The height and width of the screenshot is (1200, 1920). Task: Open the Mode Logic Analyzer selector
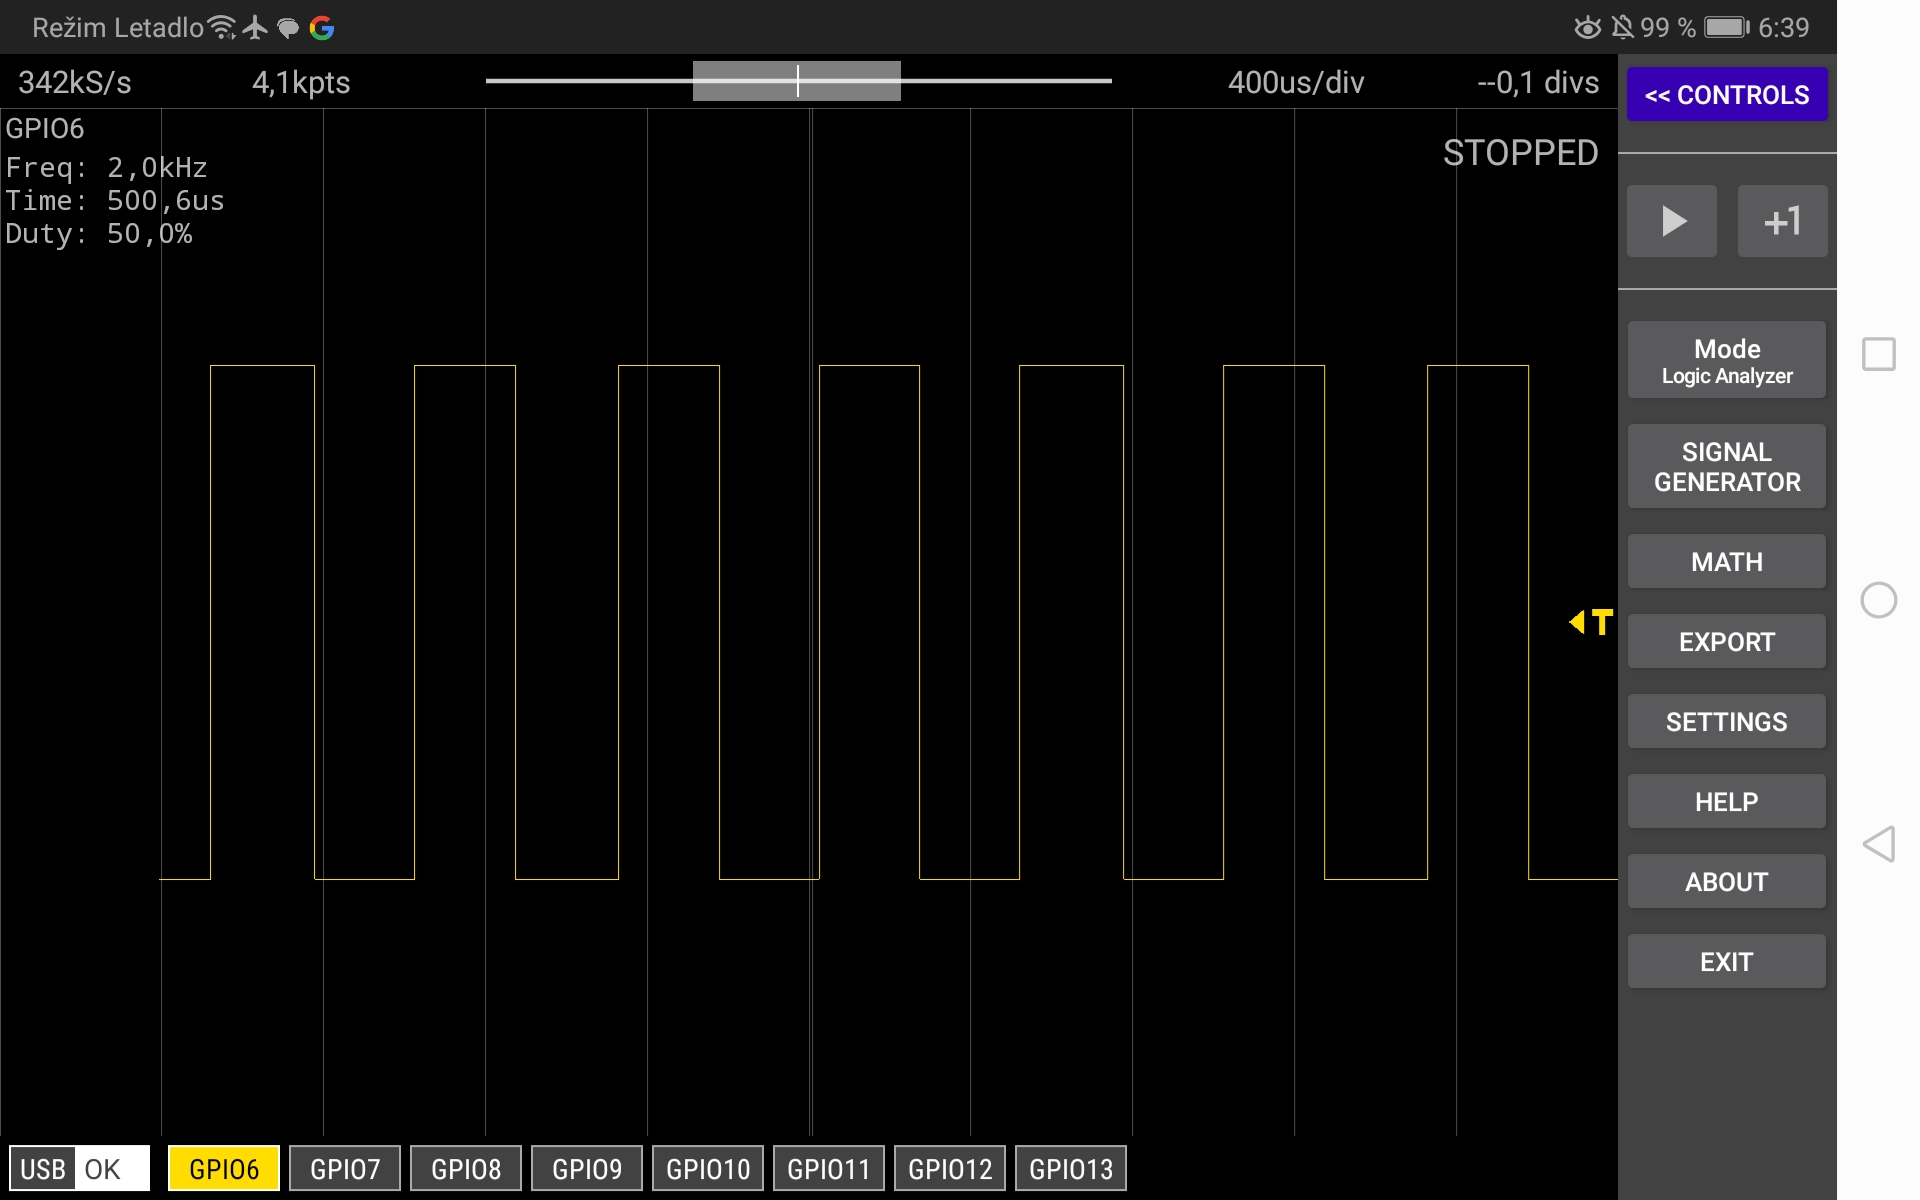pyautogui.click(x=1727, y=360)
